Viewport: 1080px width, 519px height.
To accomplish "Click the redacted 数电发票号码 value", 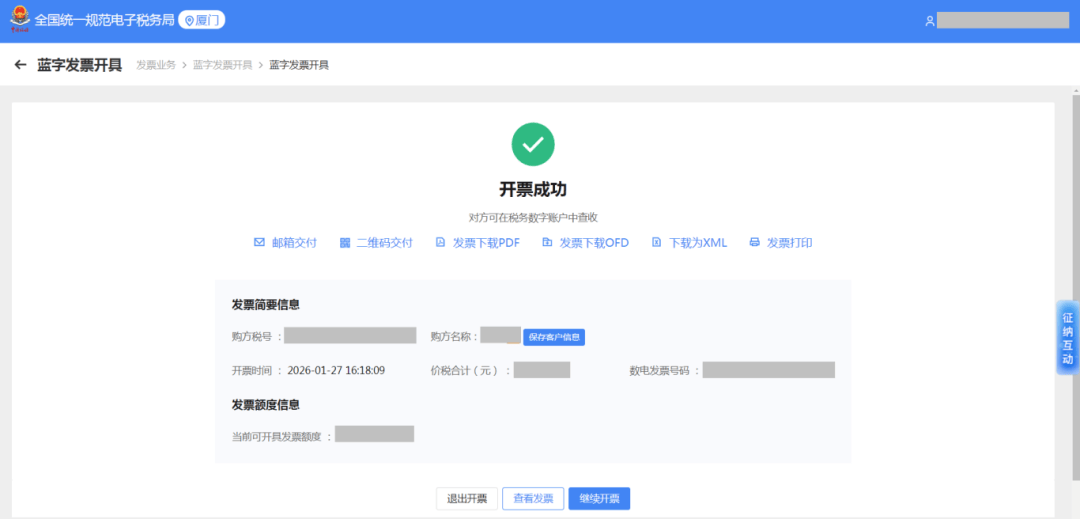I will [x=768, y=370].
